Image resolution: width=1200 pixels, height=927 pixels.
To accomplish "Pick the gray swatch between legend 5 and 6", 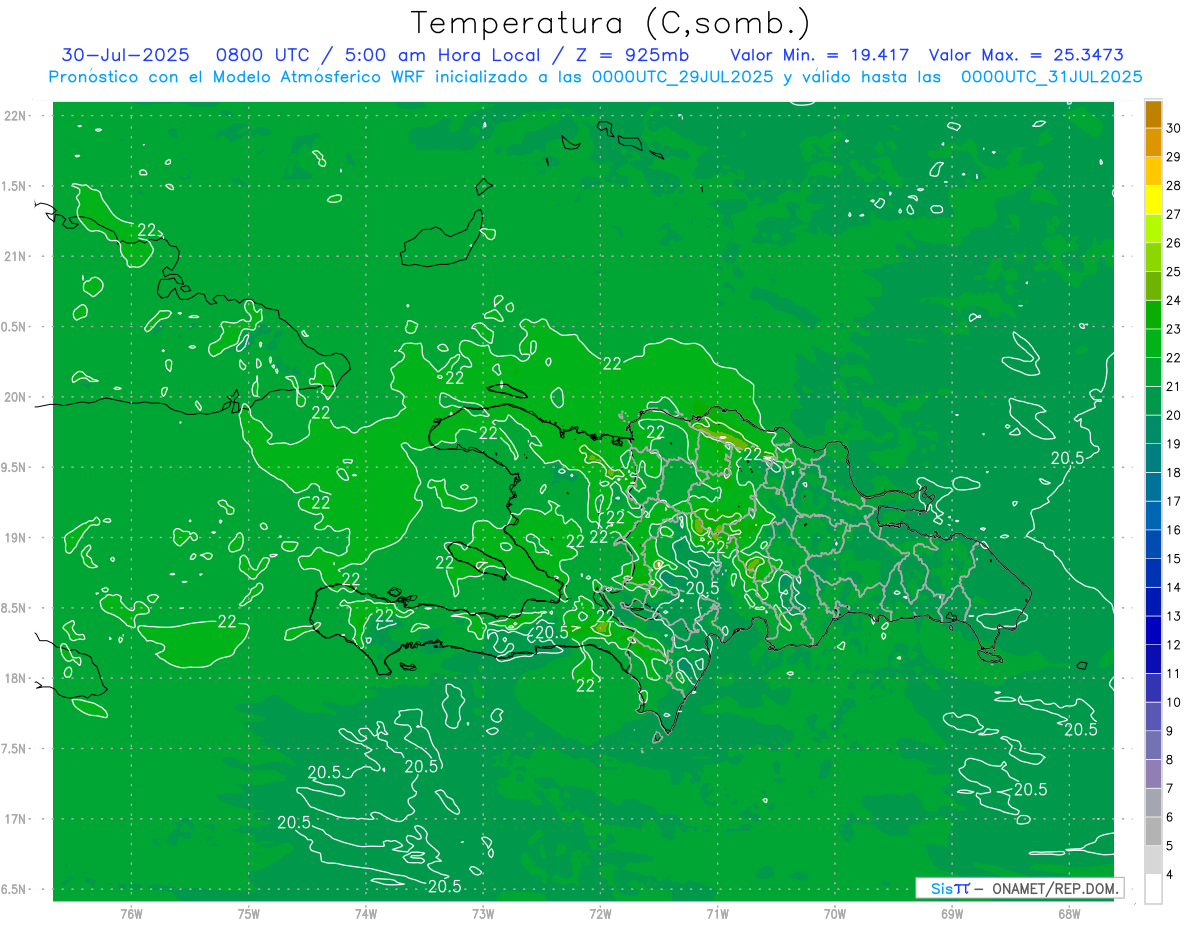I will [1153, 831].
